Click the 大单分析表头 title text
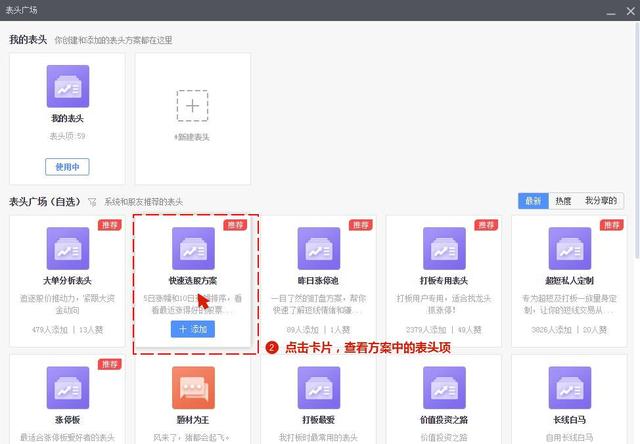The height and width of the screenshot is (444, 640). [67, 281]
